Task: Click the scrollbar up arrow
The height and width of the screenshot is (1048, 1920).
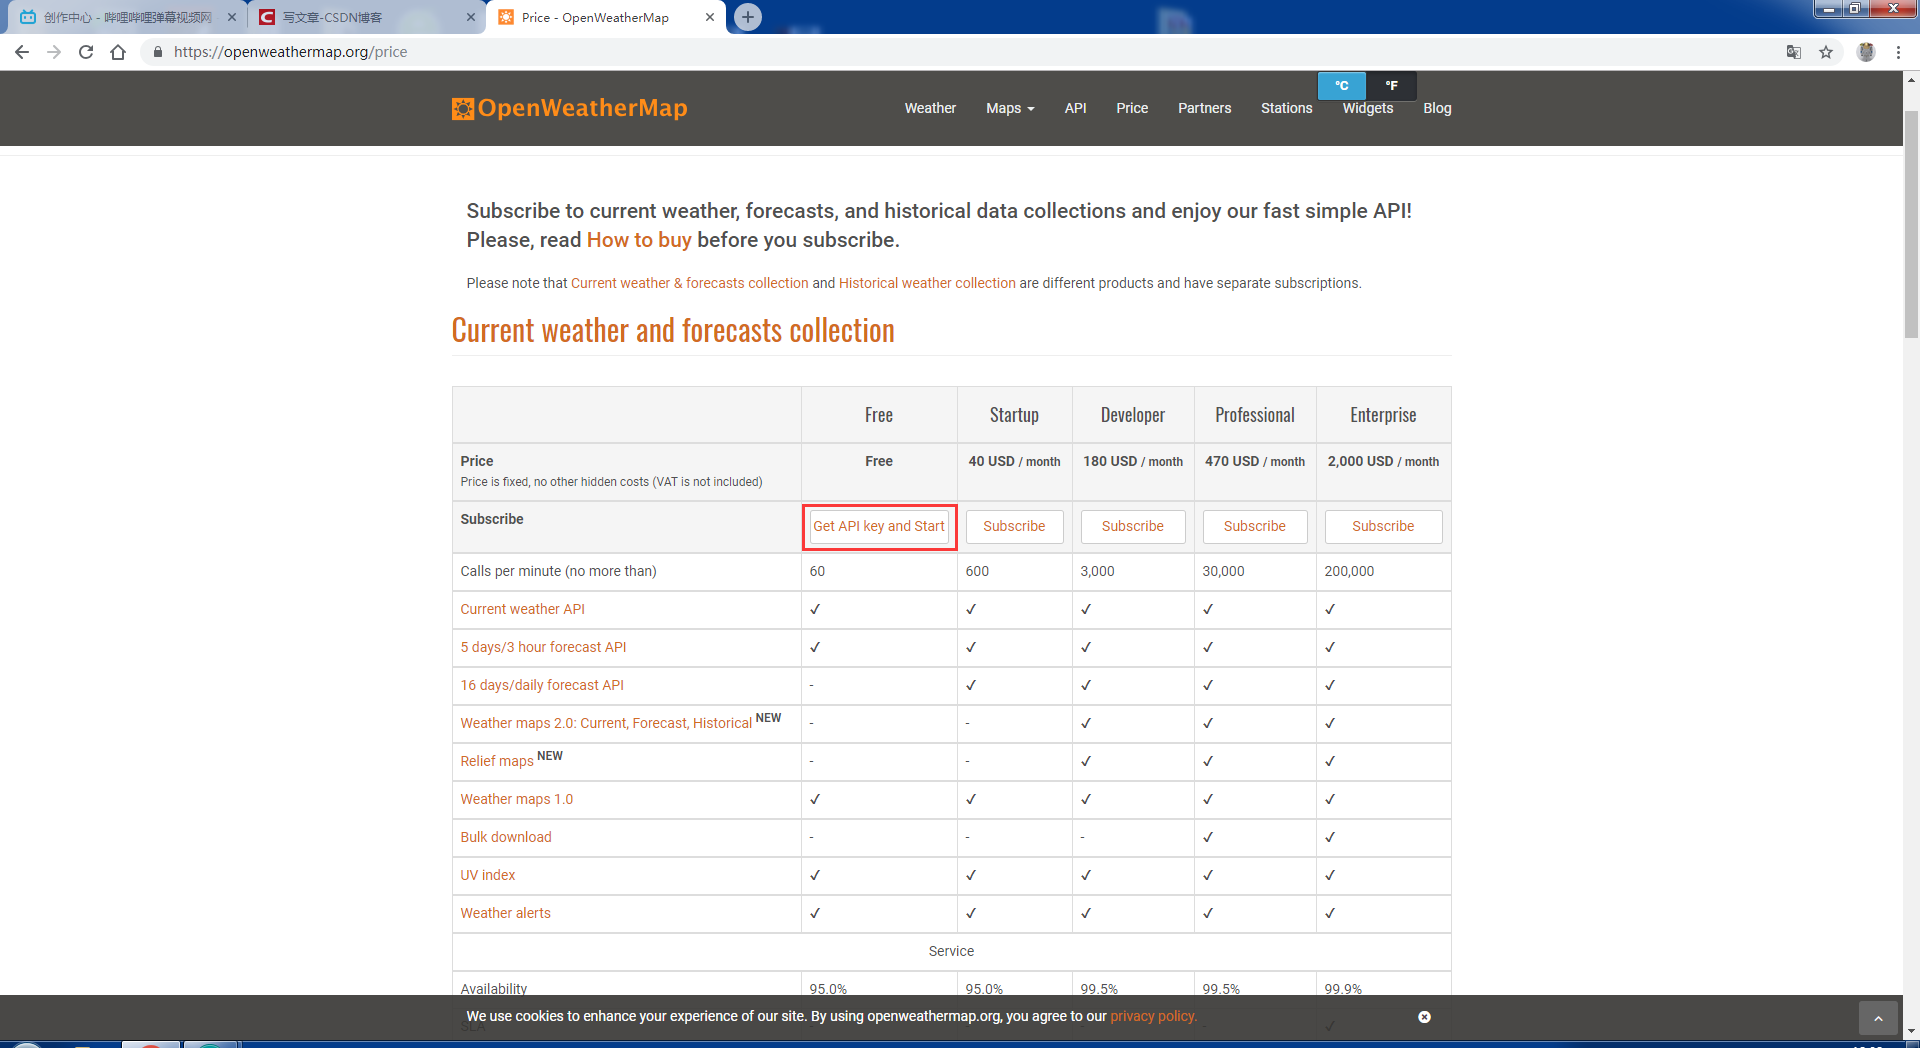Action: coord(1911,79)
